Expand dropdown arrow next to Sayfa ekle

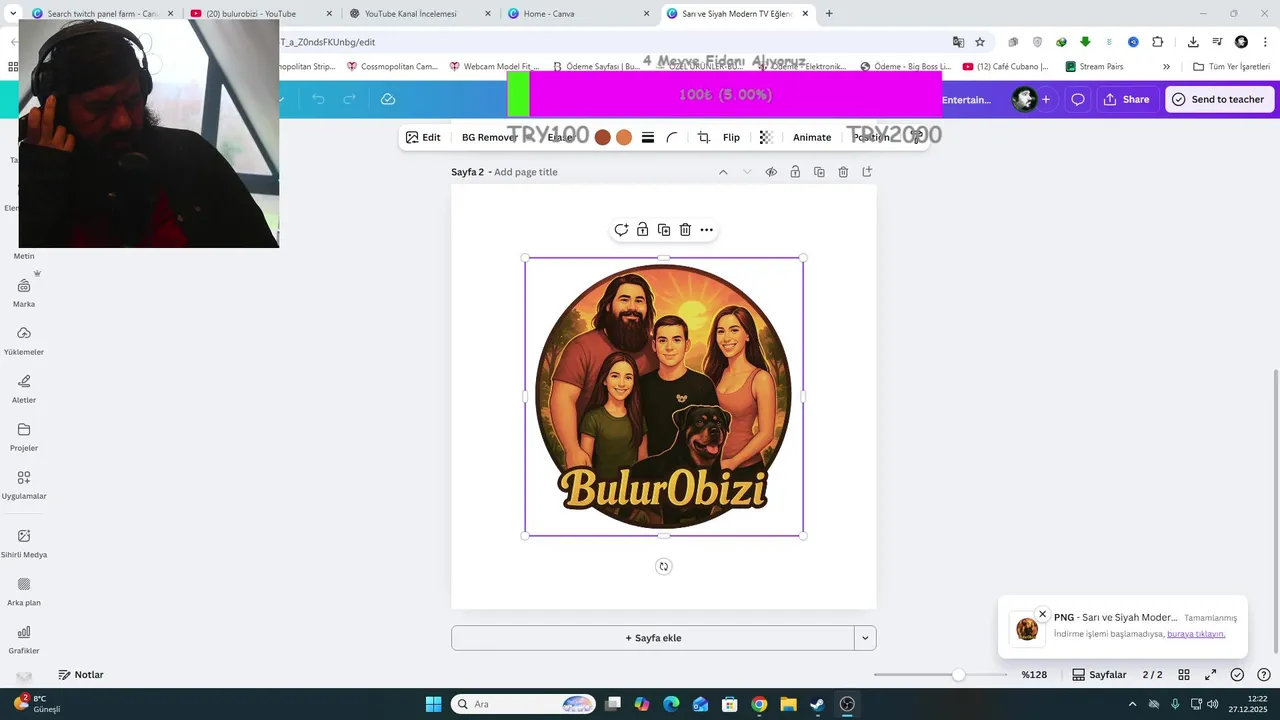[865, 638]
